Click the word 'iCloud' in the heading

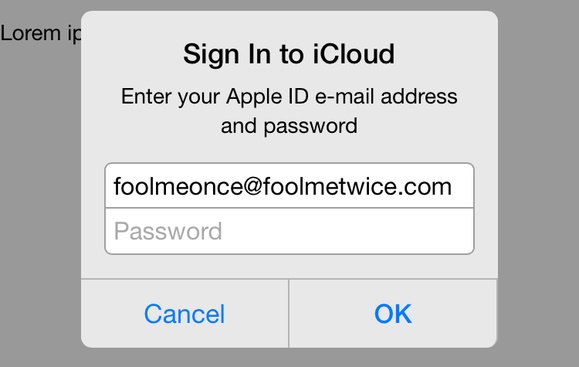pyautogui.click(x=354, y=54)
